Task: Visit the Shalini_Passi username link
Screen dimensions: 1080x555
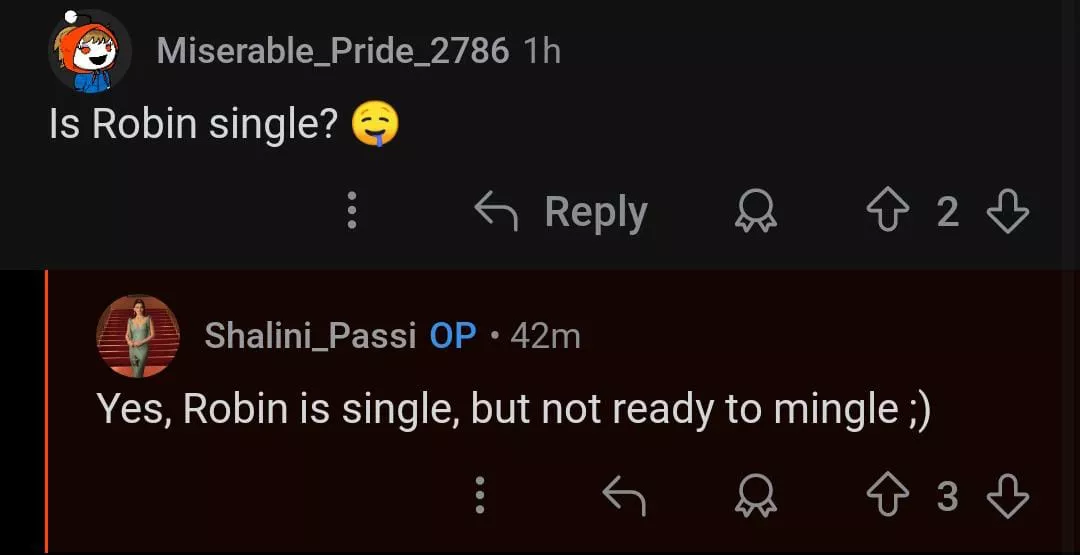Action: pos(310,336)
